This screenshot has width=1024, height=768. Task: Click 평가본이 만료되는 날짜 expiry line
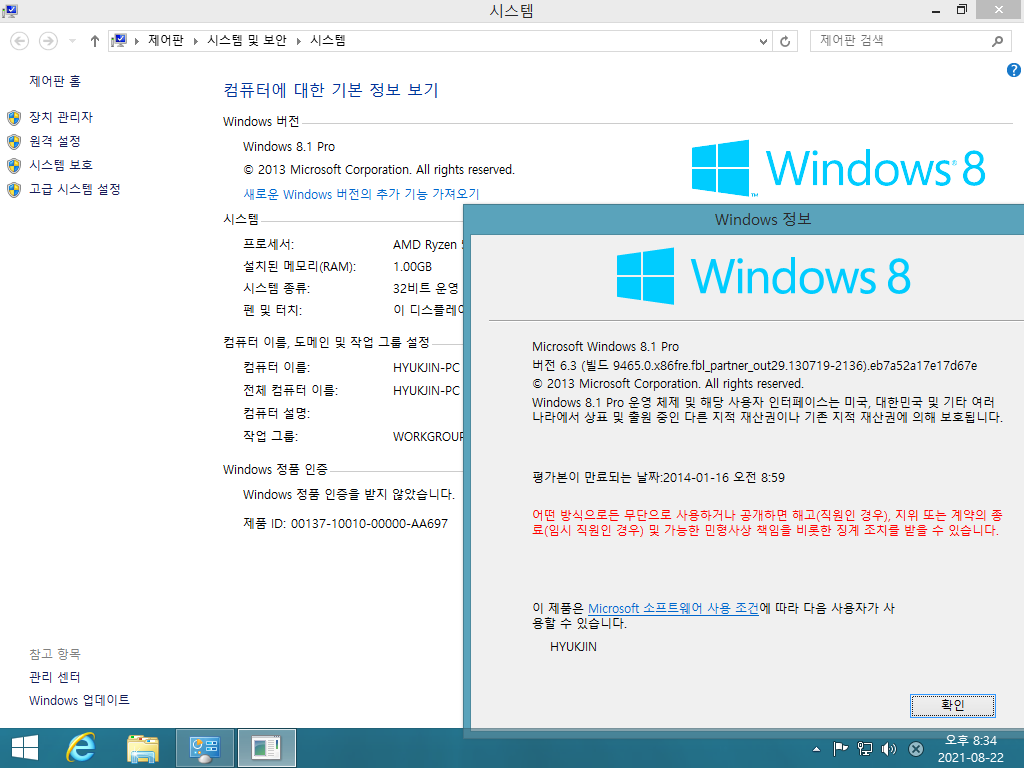click(658, 477)
